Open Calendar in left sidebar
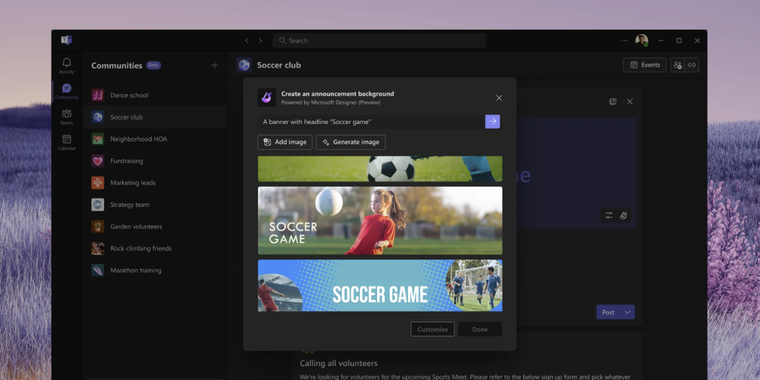This screenshot has width=760, height=380. pyautogui.click(x=66, y=142)
